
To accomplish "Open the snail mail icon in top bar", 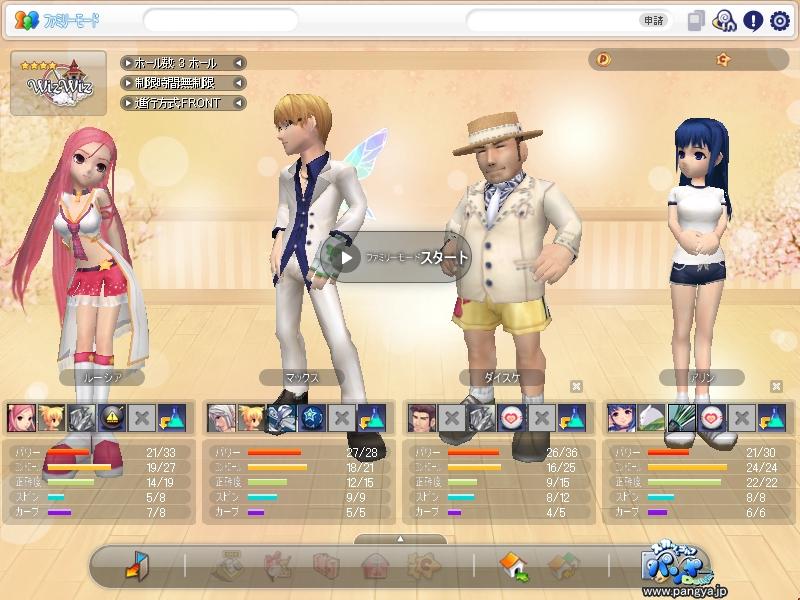I will coord(724,21).
